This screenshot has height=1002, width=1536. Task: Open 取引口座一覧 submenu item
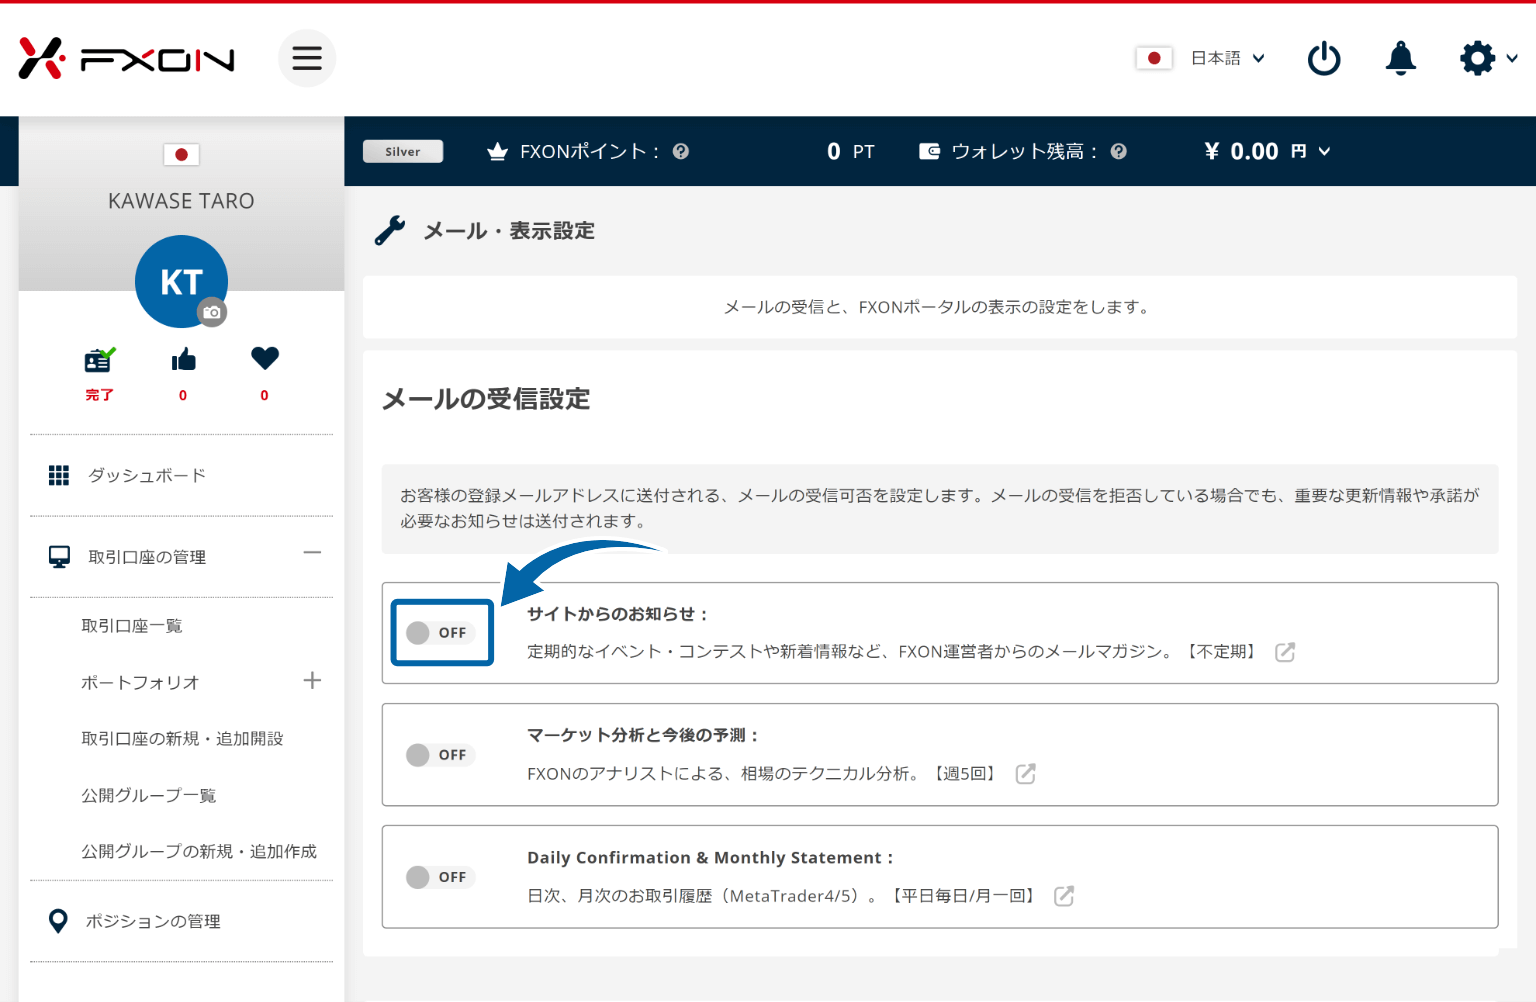point(131,626)
